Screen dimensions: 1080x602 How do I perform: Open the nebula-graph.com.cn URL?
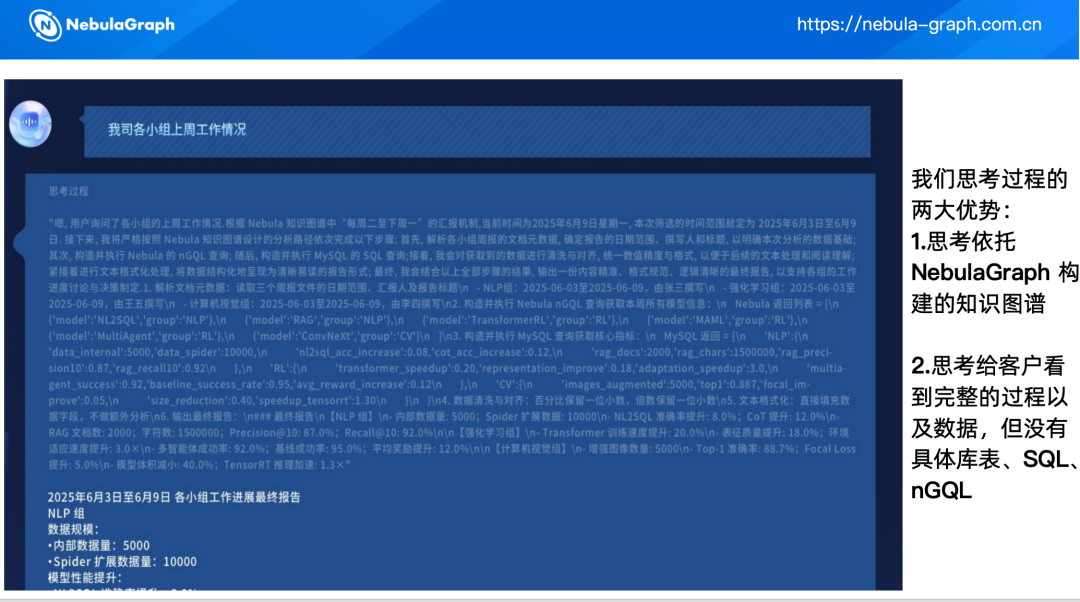click(919, 25)
